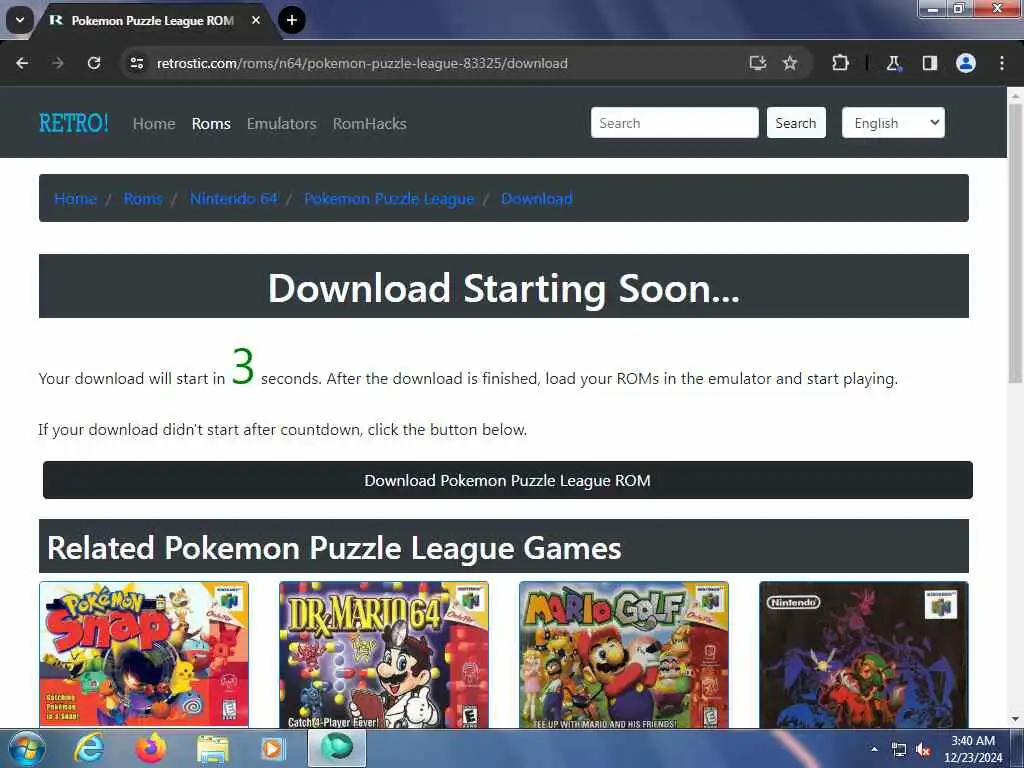Viewport: 1024px width, 768px height.
Task: Launch Firefox from the taskbar
Action: click(x=151, y=748)
